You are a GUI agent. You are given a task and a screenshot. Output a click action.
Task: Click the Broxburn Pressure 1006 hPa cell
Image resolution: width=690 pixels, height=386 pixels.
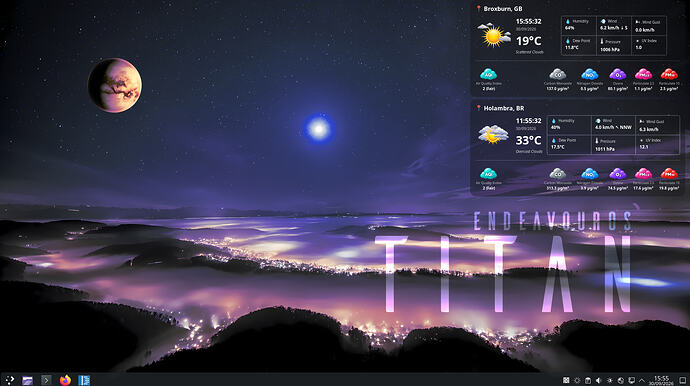[614, 45]
